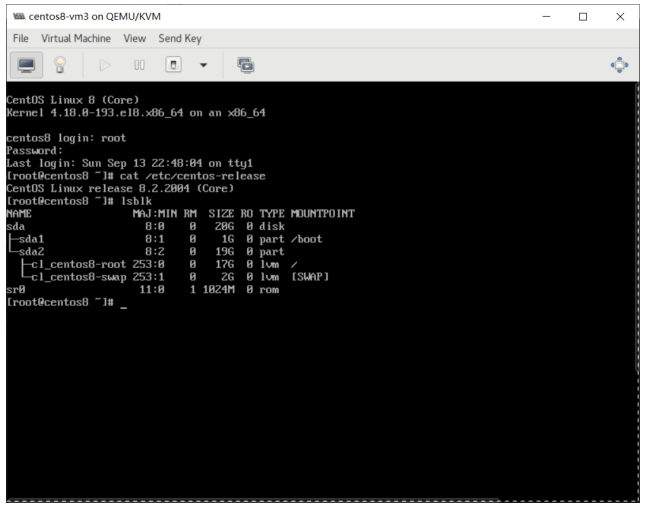646x509 pixels.
Task: Click the 'SIZE' column header
Action: click(221, 213)
